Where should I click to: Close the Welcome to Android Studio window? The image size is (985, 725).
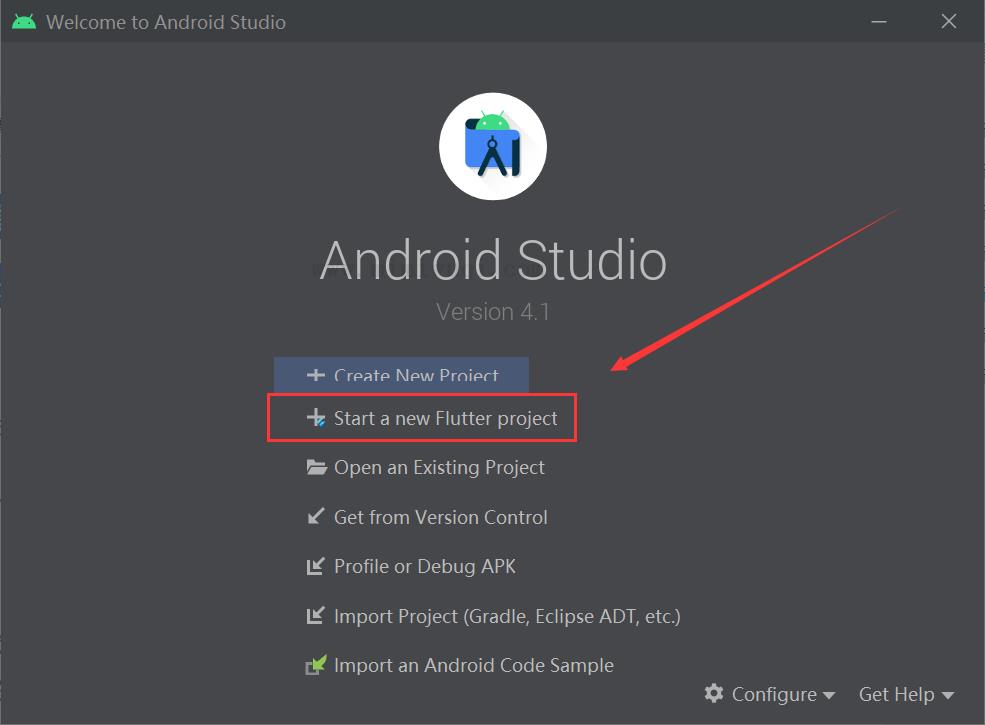[x=949, y=21]
